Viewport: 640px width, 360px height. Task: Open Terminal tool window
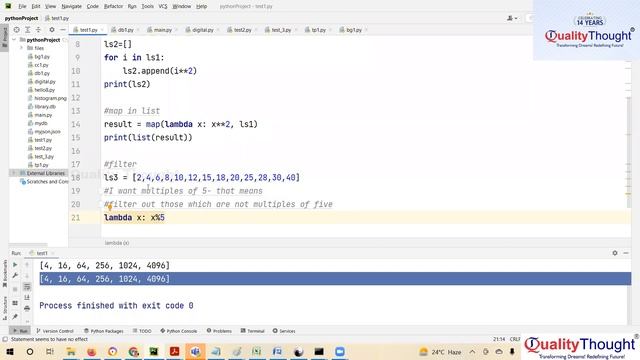(x=253, y=331)
